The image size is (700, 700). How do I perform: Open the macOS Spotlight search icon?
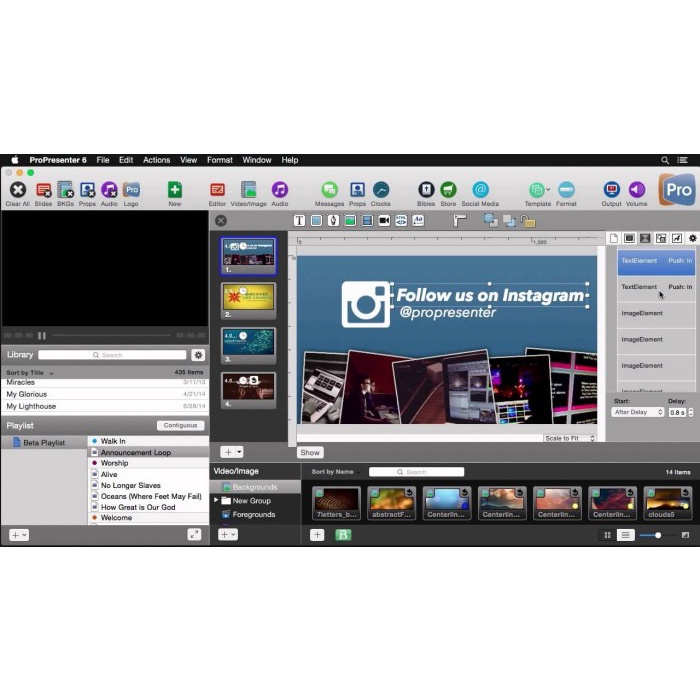coord(665,160)
